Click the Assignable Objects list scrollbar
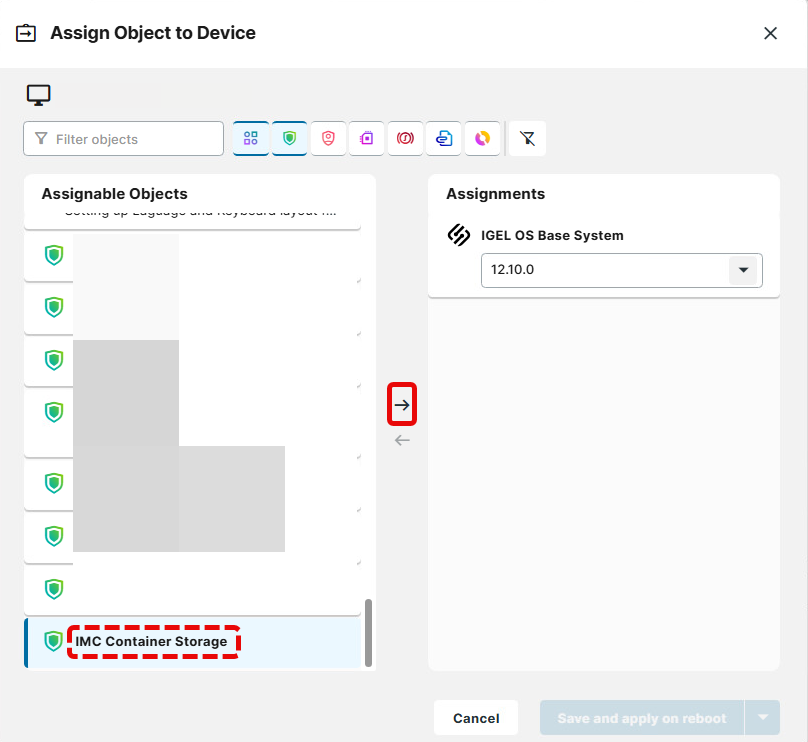The height and width of the screenshot is (742, 808). 368,633
